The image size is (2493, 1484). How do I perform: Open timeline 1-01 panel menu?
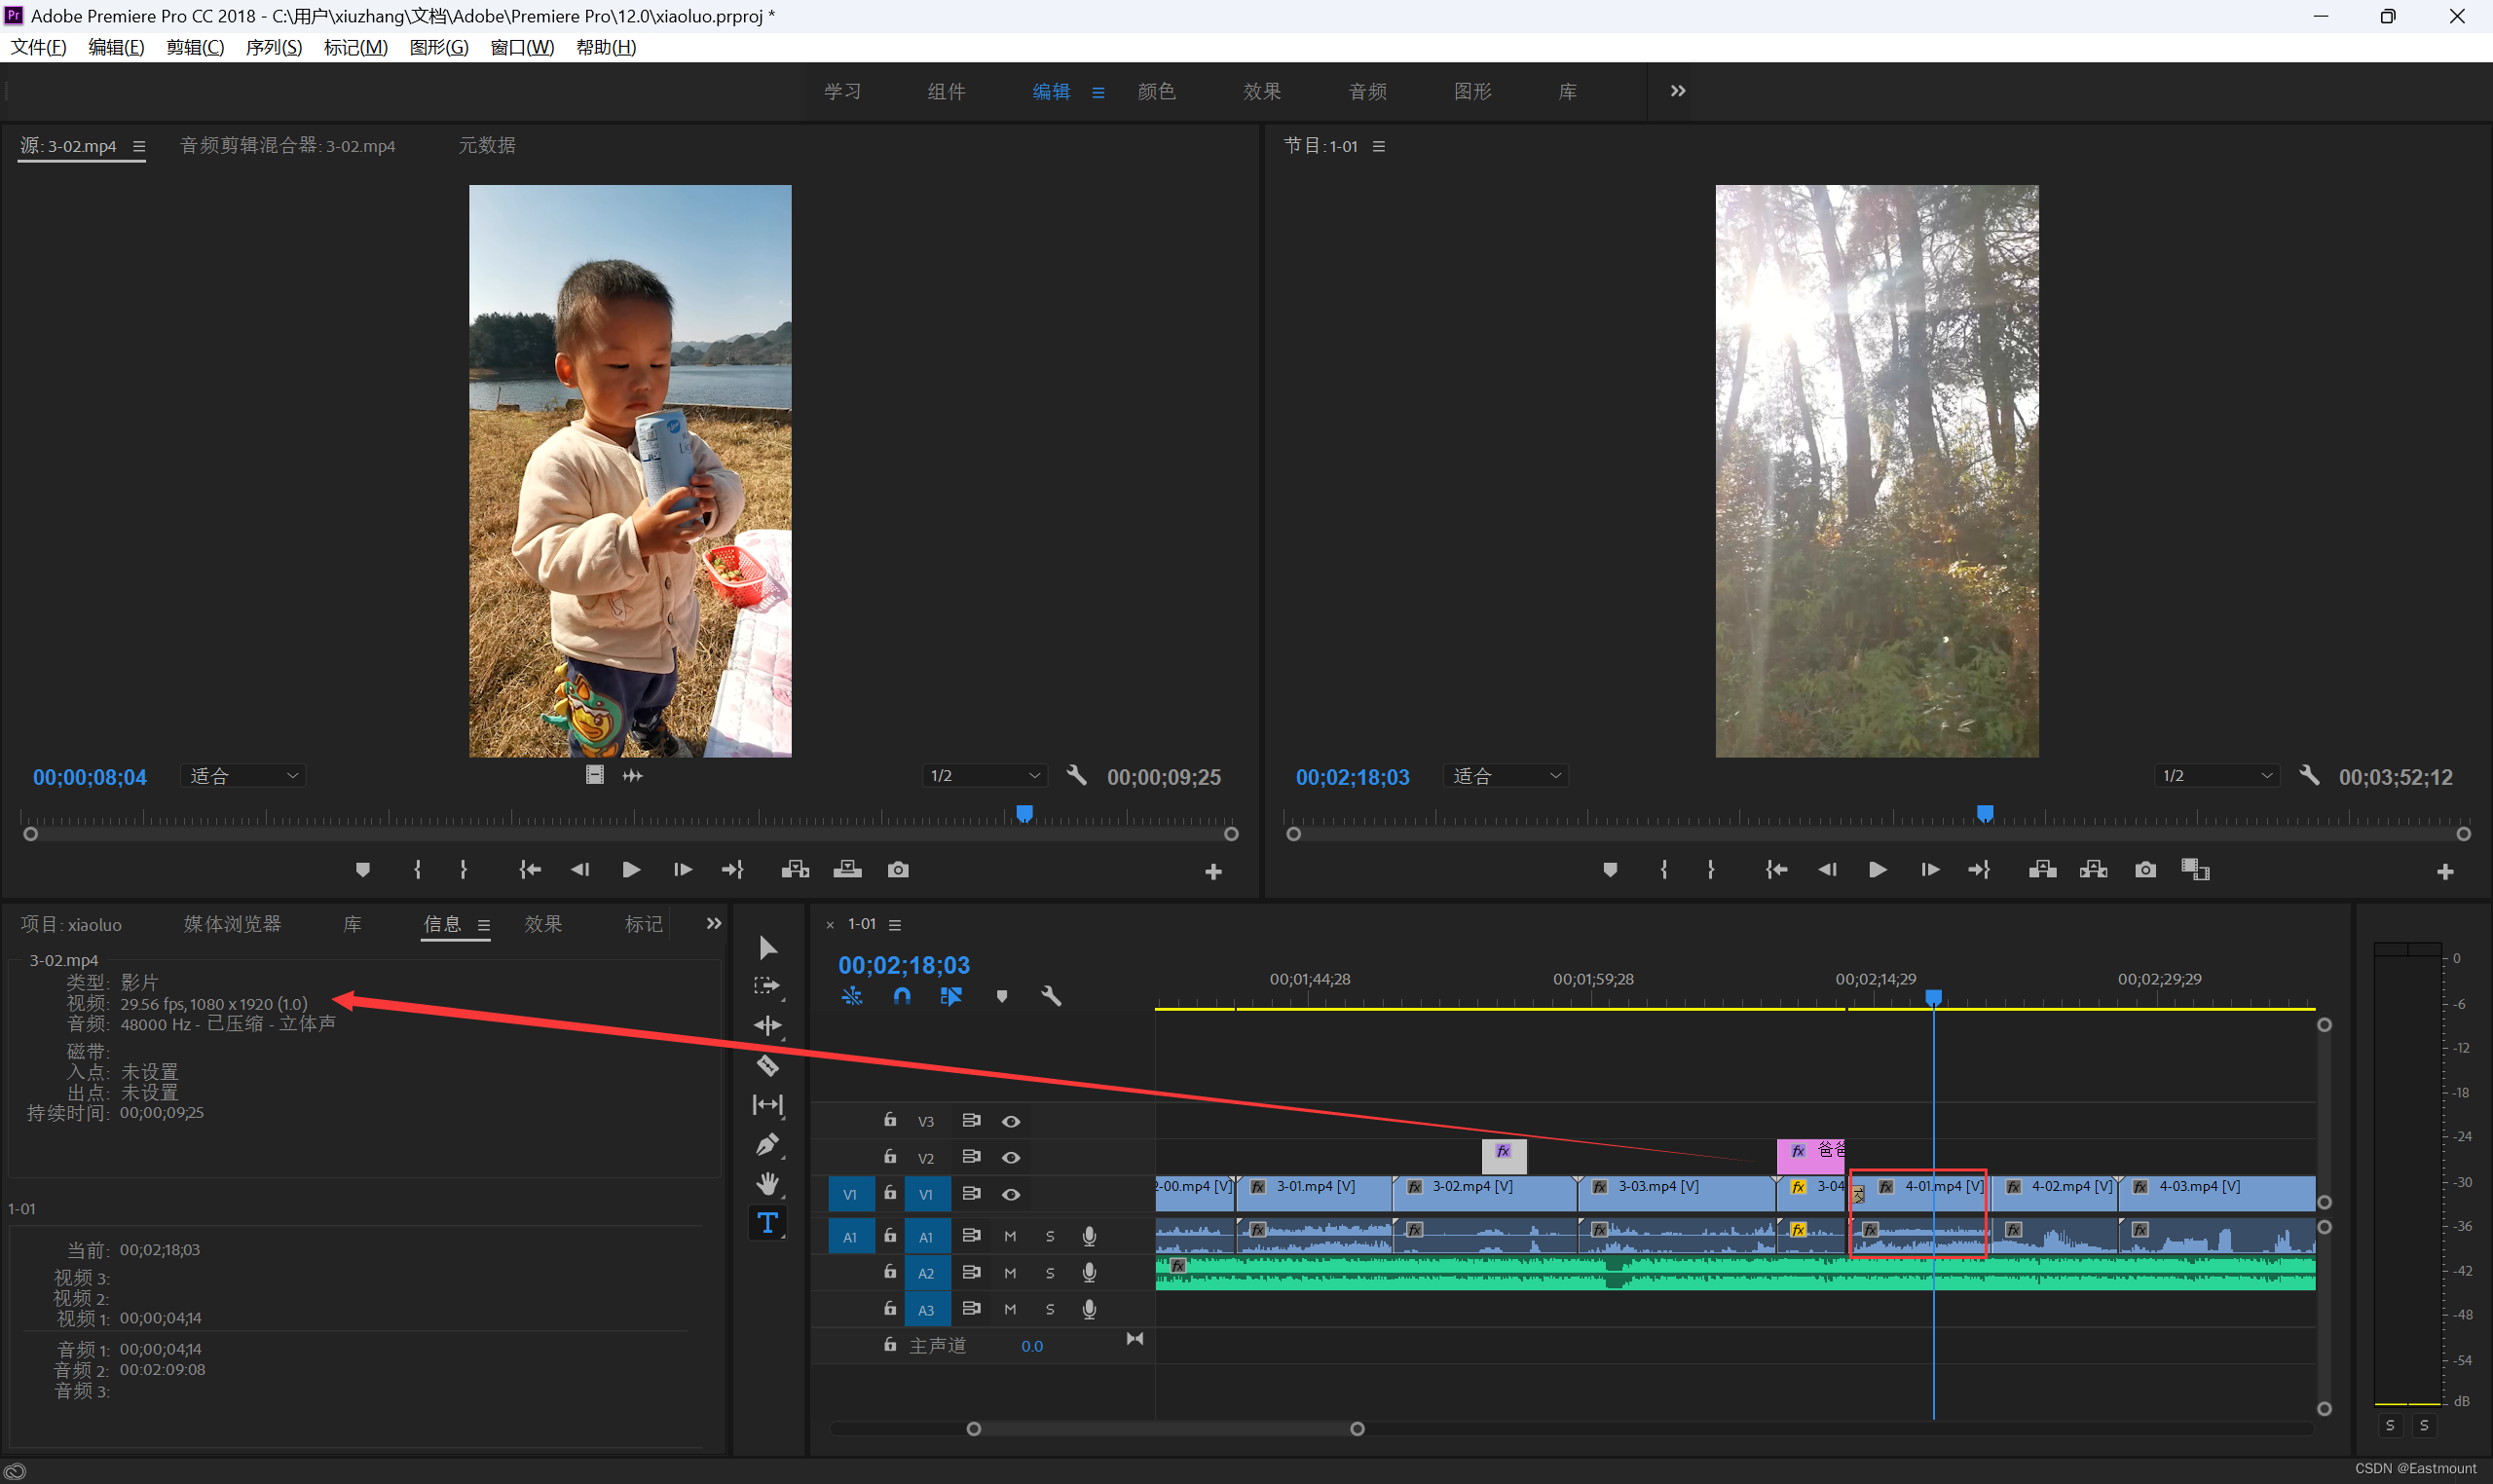894,925
